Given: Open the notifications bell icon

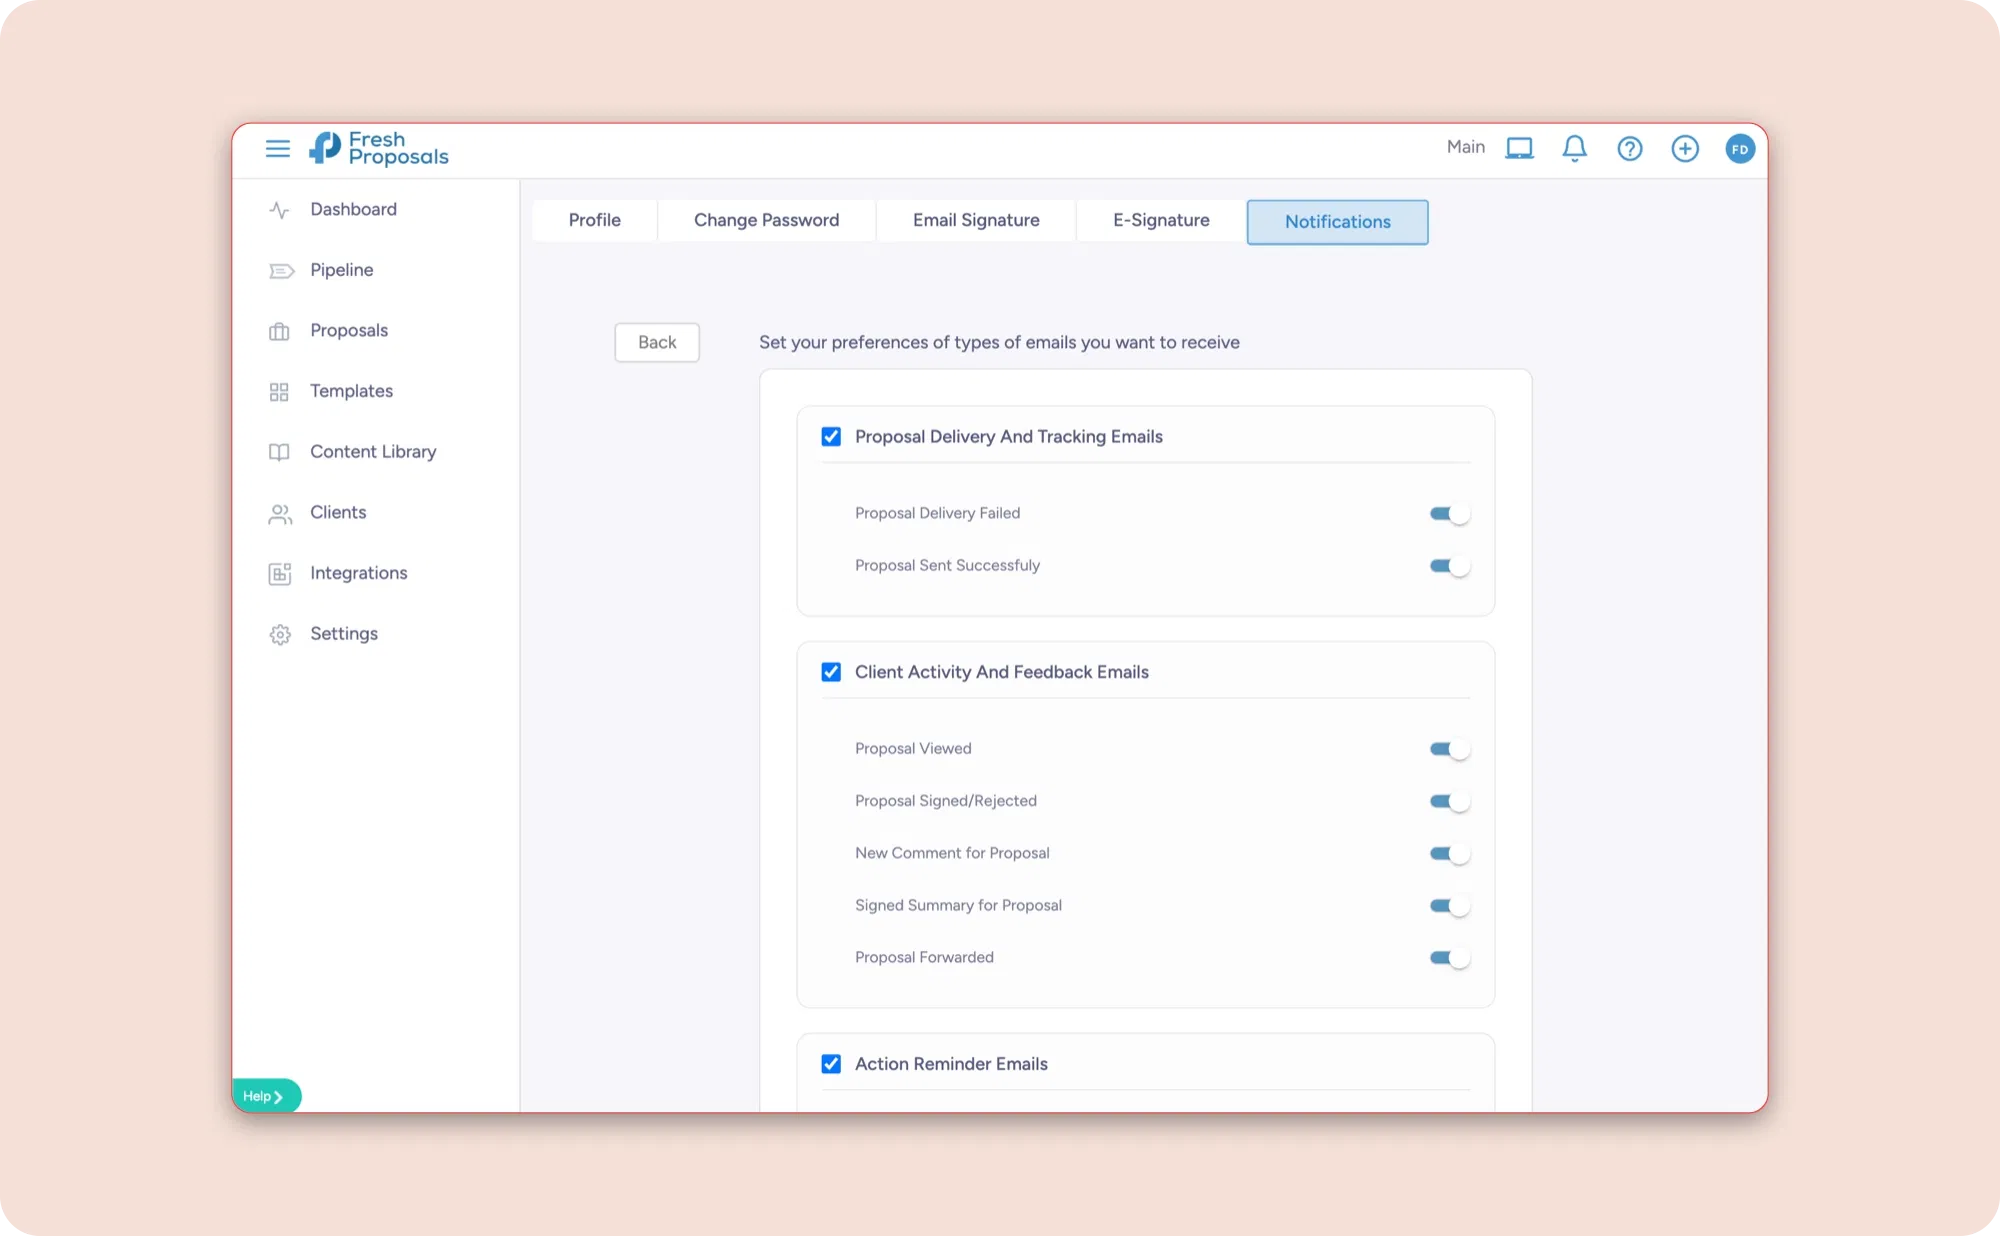Looking at the screenshot, I should point(1574,149).
